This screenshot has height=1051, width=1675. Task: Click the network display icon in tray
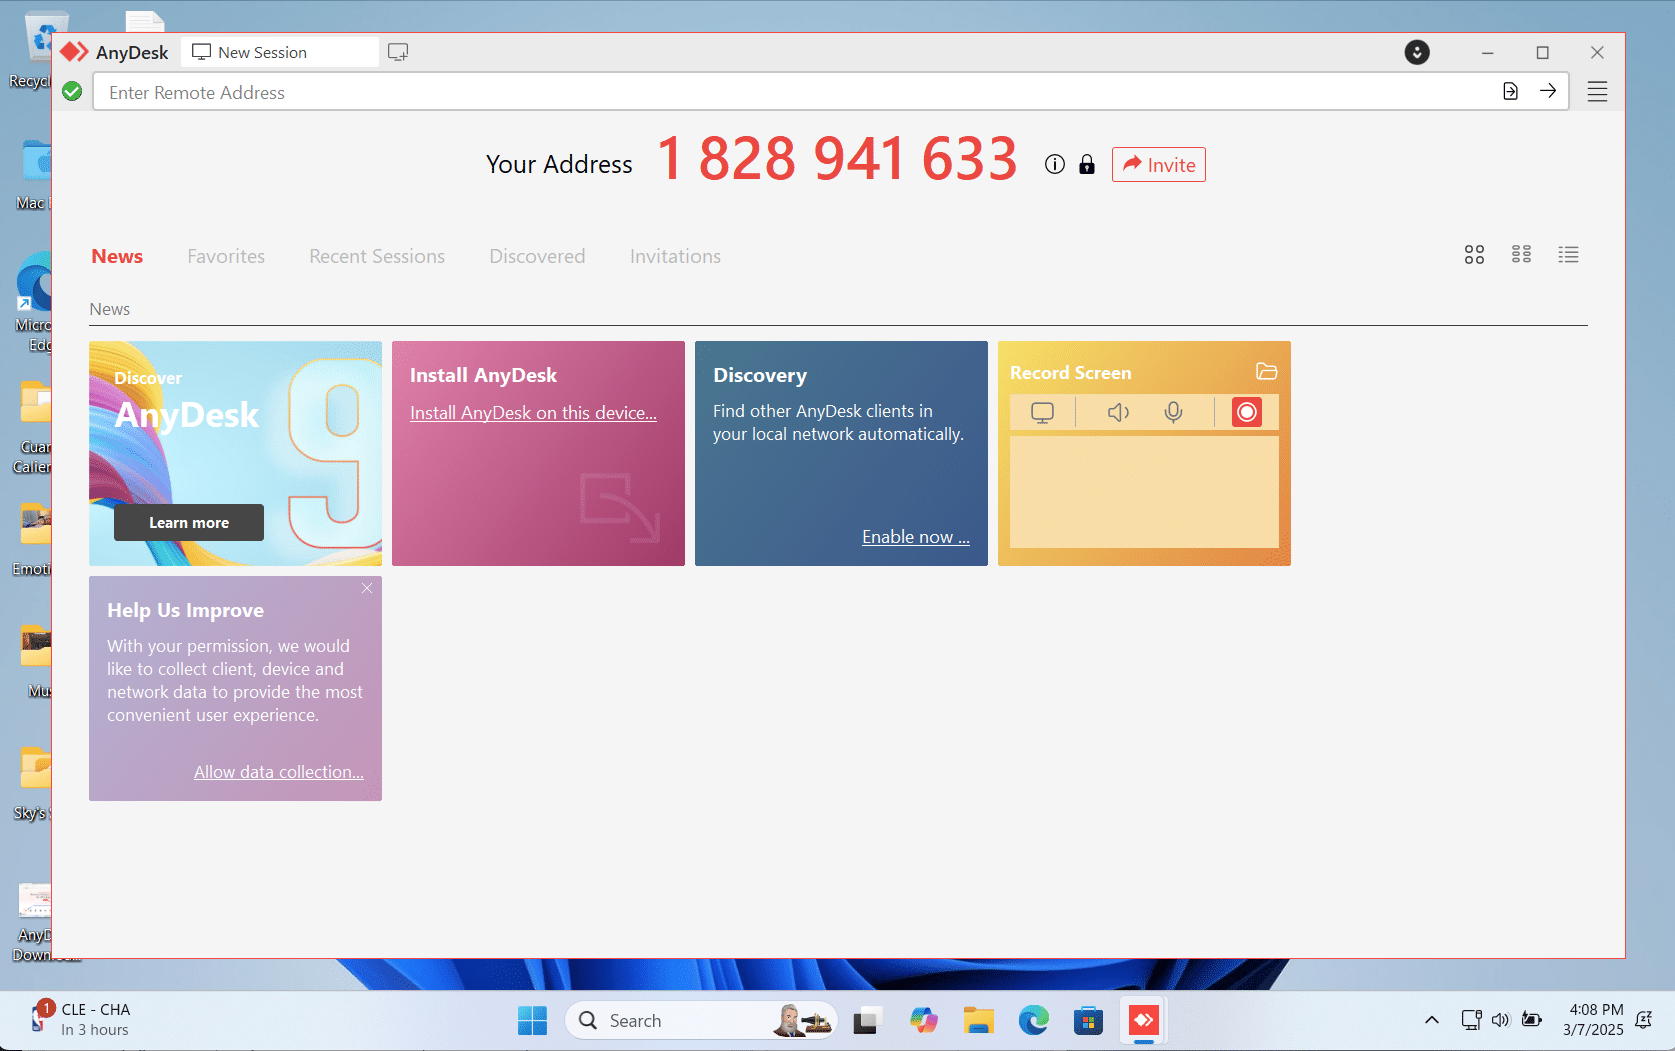(x=1471, y=1020)
